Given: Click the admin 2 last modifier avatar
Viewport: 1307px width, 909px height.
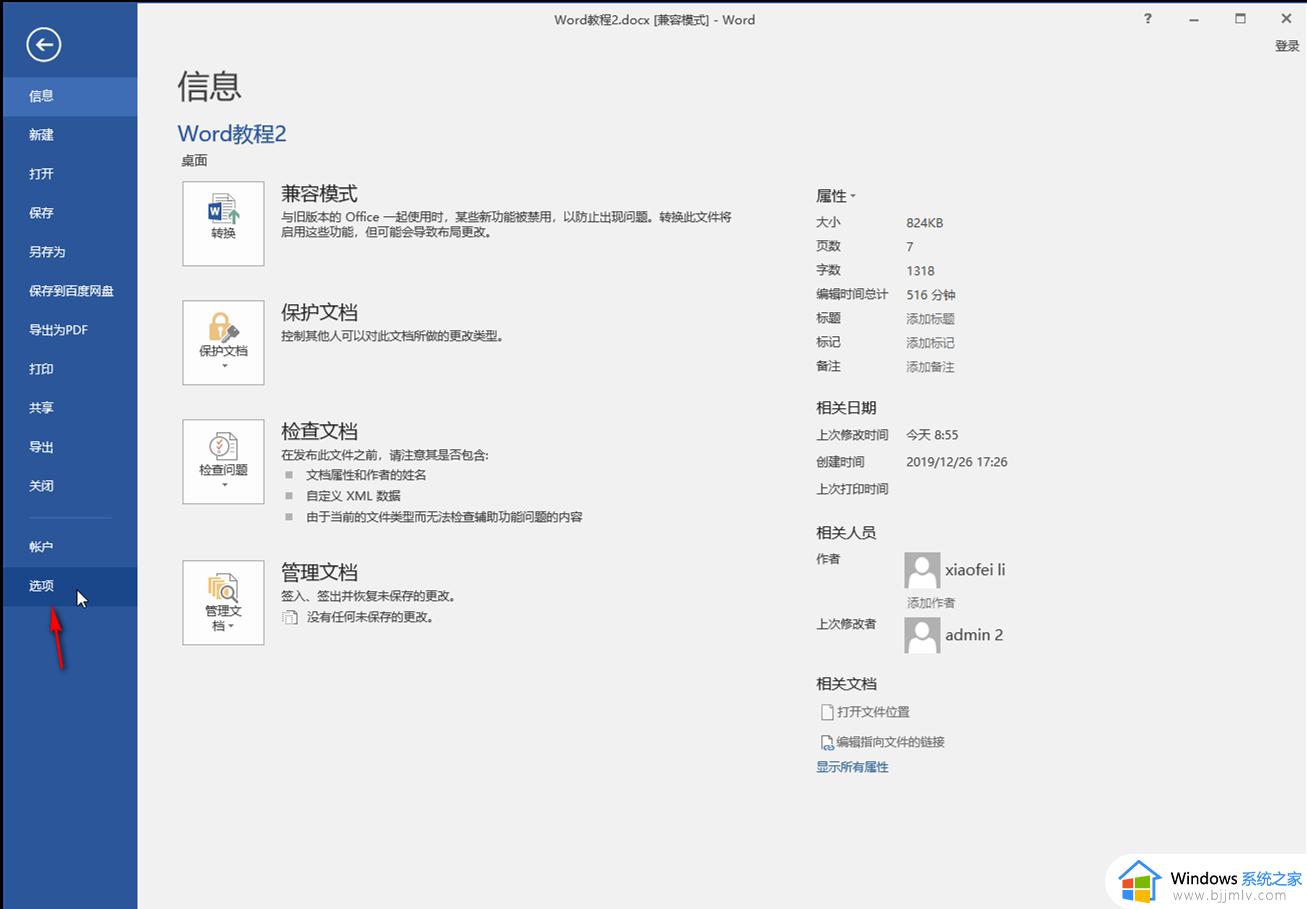Looking at the screenshot, I should pyautogui.click(x=922, y=635).
